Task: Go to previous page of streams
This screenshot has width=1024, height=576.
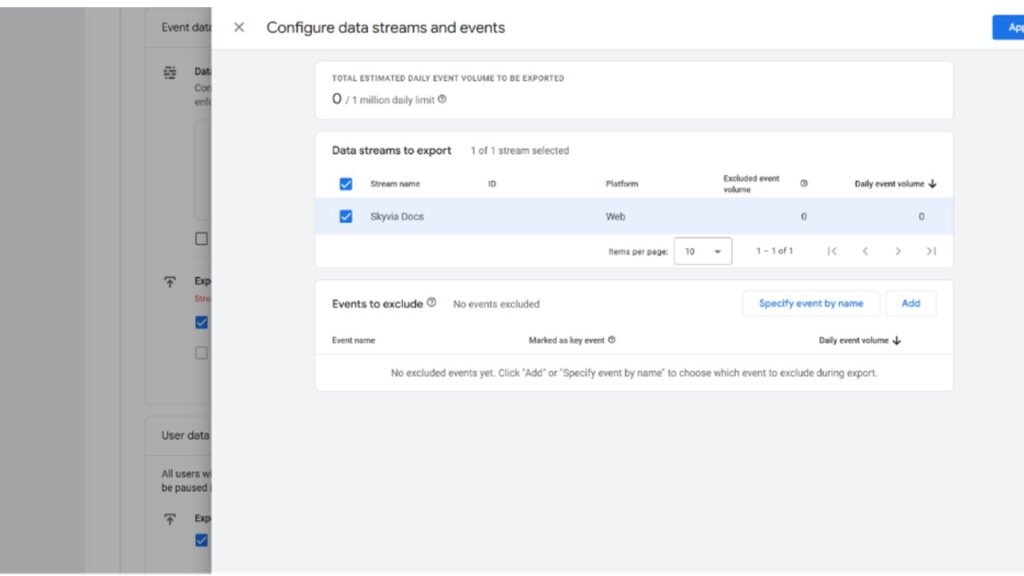Action: tap(865, 251)
